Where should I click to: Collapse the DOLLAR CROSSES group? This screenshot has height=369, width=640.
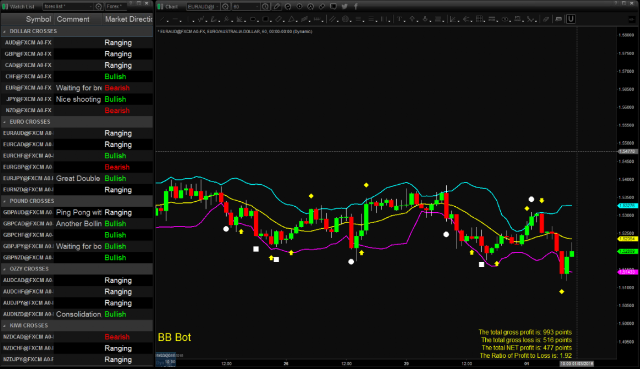point(4,31)
